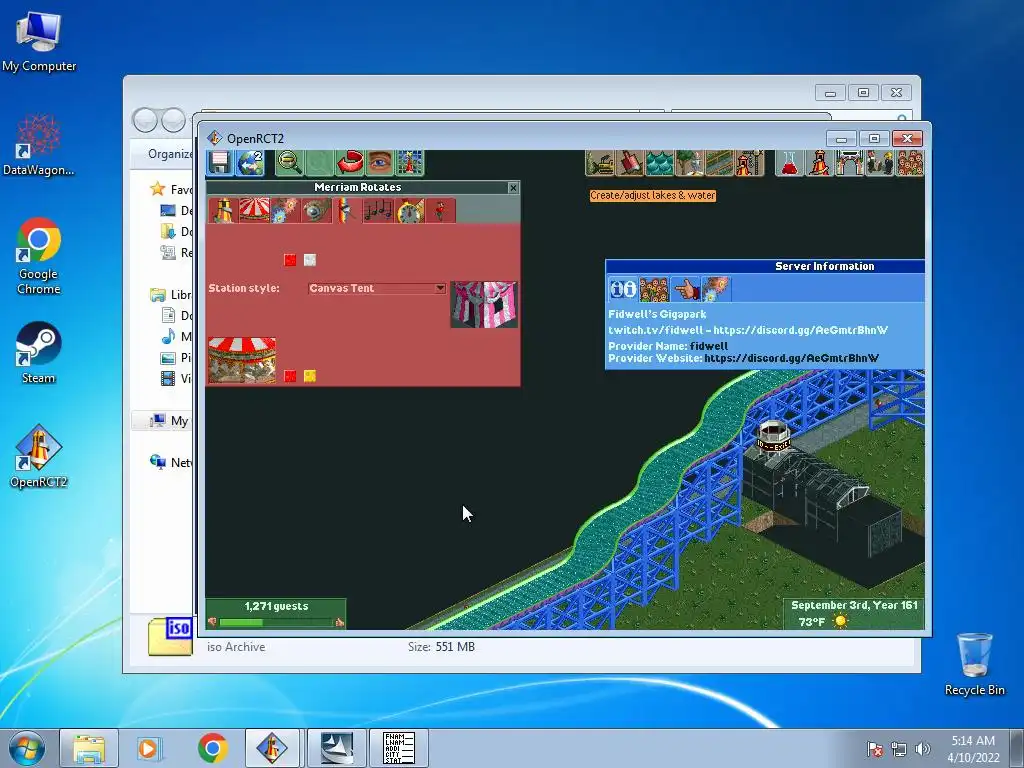This screenshot has height=768, width=1024.
Task: Click the carousel vehicle preview image
Action: pos(242,360)
